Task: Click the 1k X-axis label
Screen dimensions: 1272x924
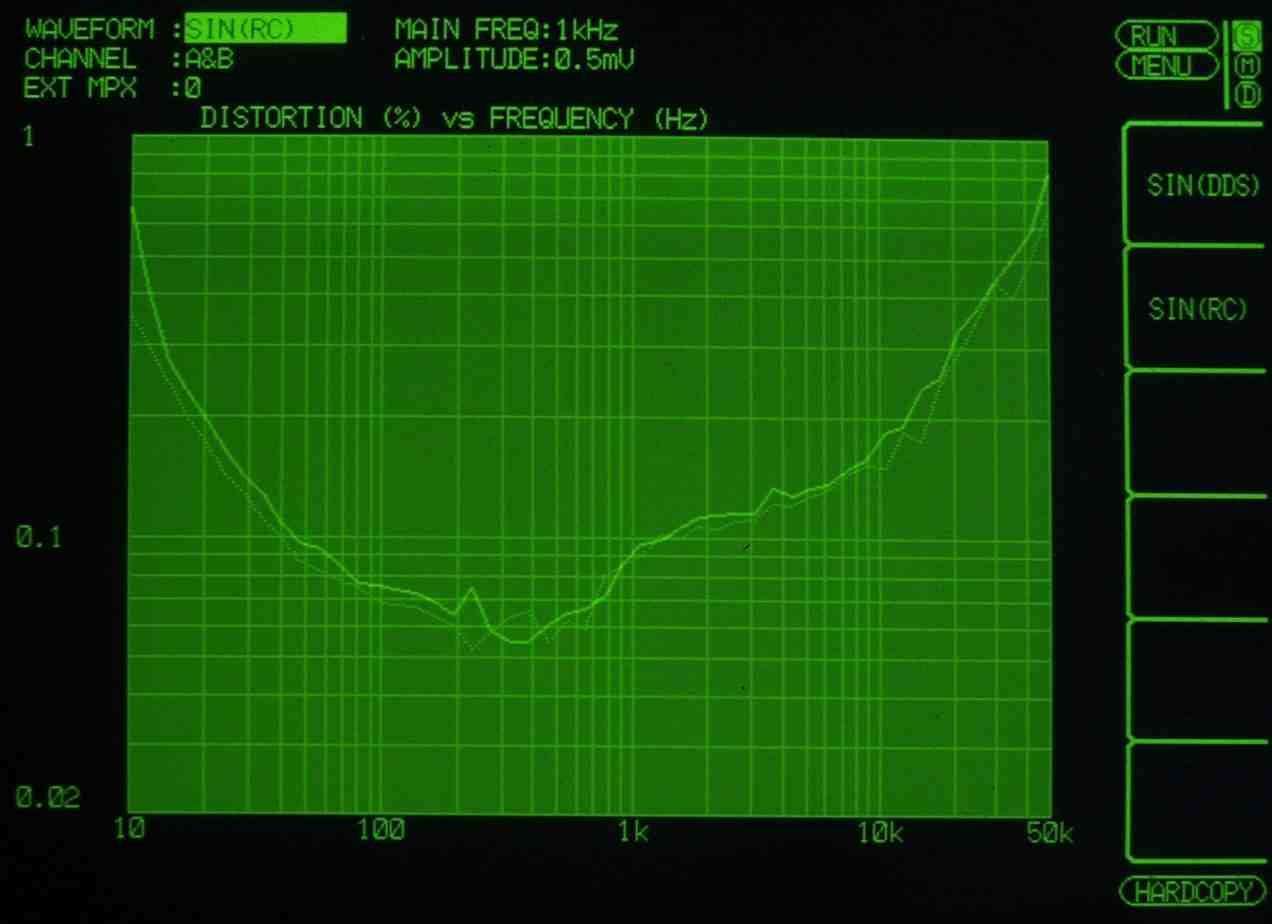Action: 633,831
